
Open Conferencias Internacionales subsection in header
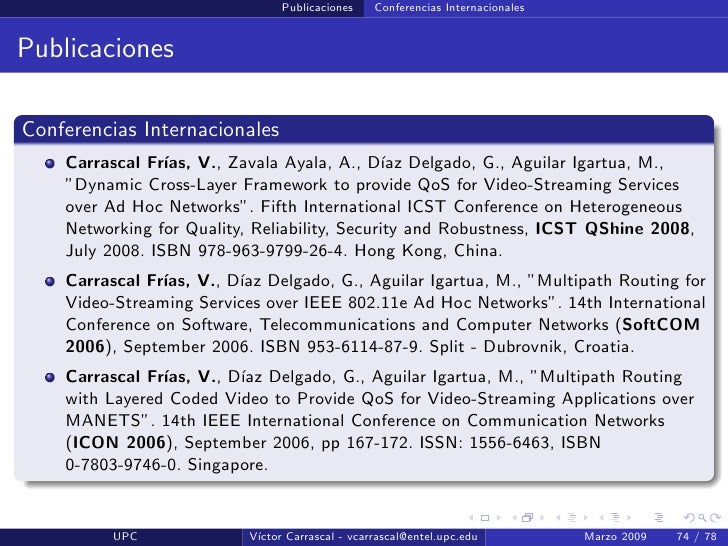[x=449, y=7]
